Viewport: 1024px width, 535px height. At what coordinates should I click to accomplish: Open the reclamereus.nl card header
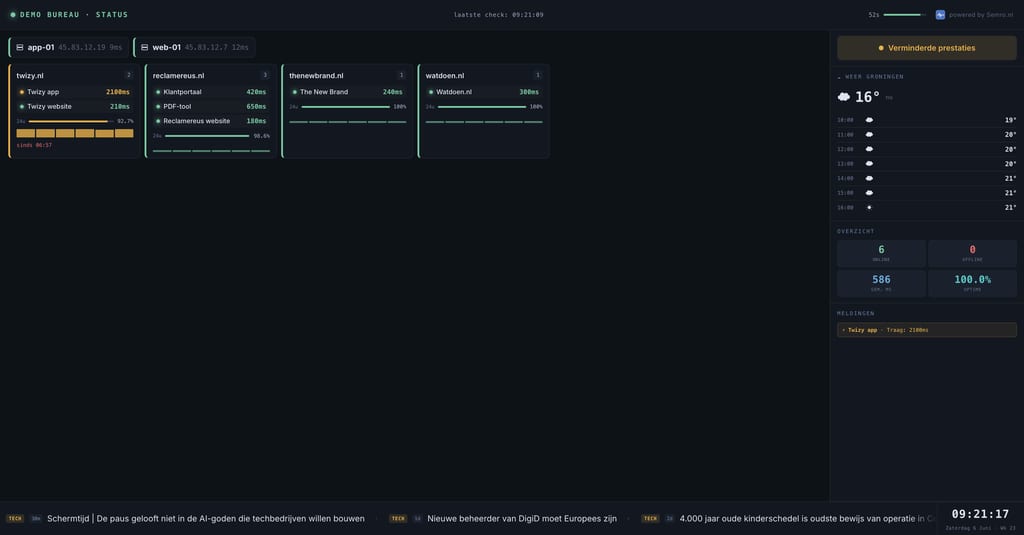pos(211,76)
